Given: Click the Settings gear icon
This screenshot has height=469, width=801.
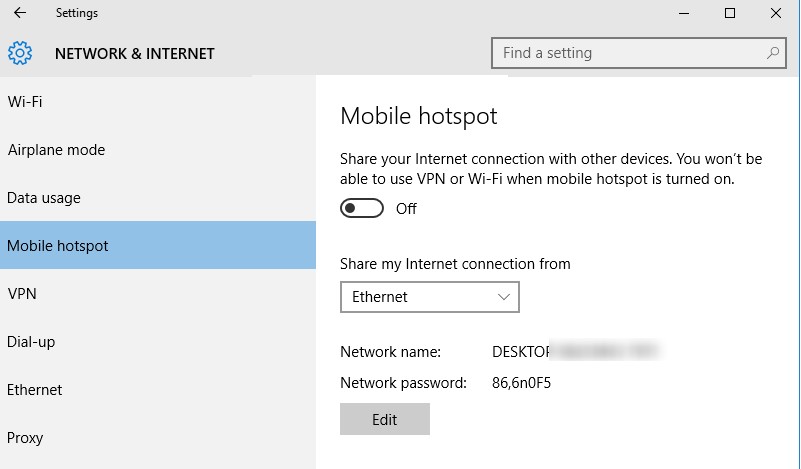Looking at the screenshot, I should coord(20,53).
